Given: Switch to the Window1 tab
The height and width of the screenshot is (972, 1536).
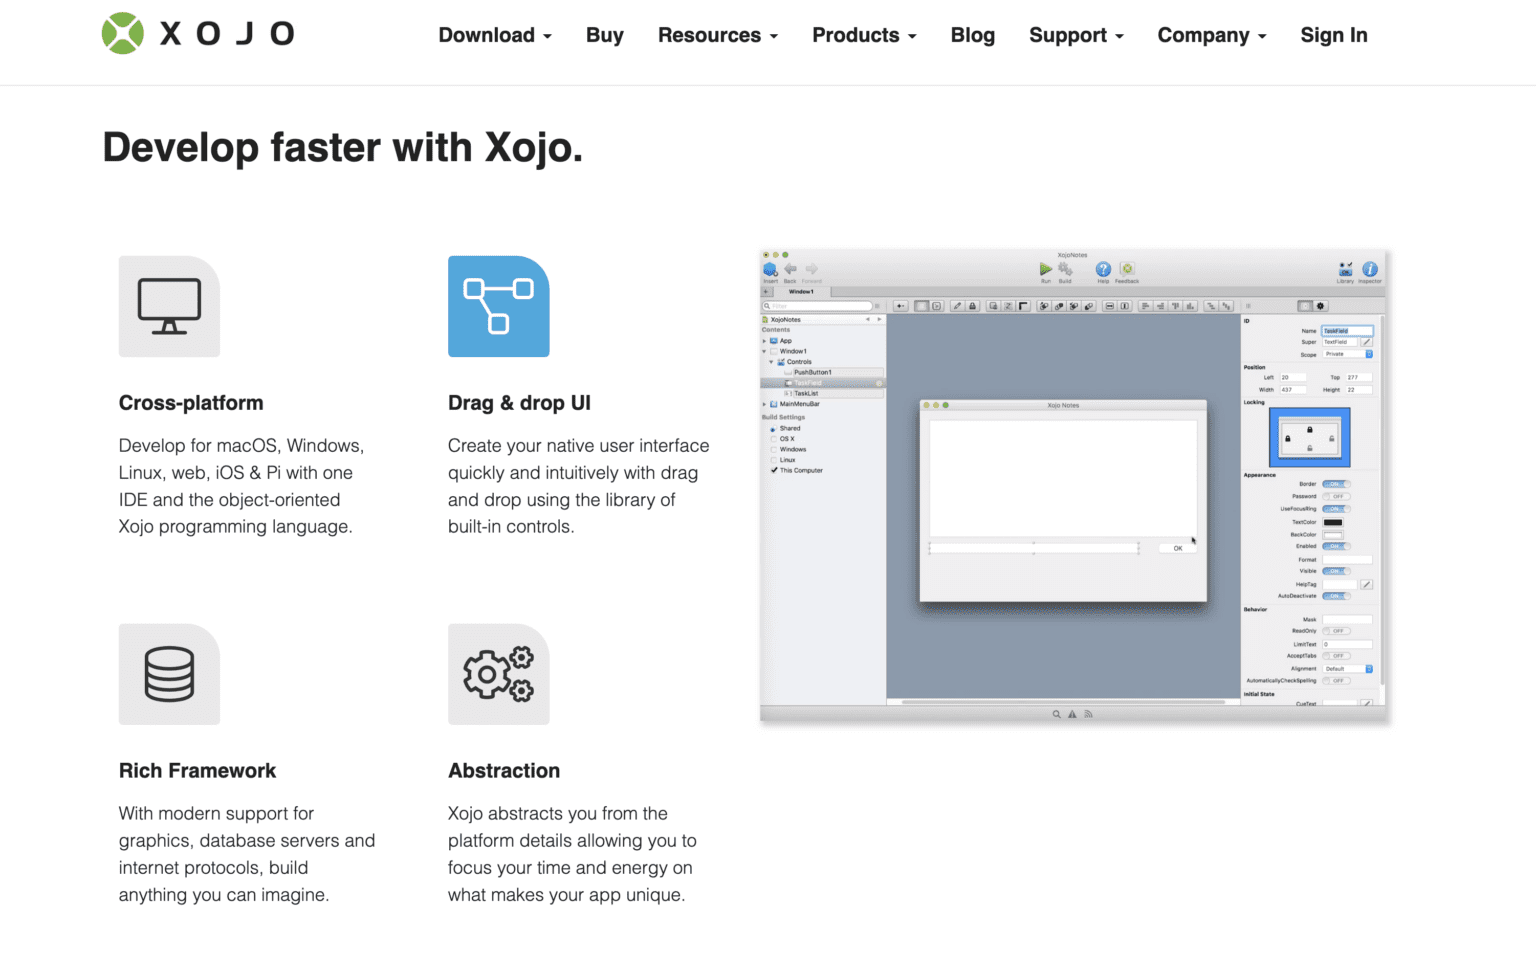Looking at the screenshot, I should [x=802, y=292].
